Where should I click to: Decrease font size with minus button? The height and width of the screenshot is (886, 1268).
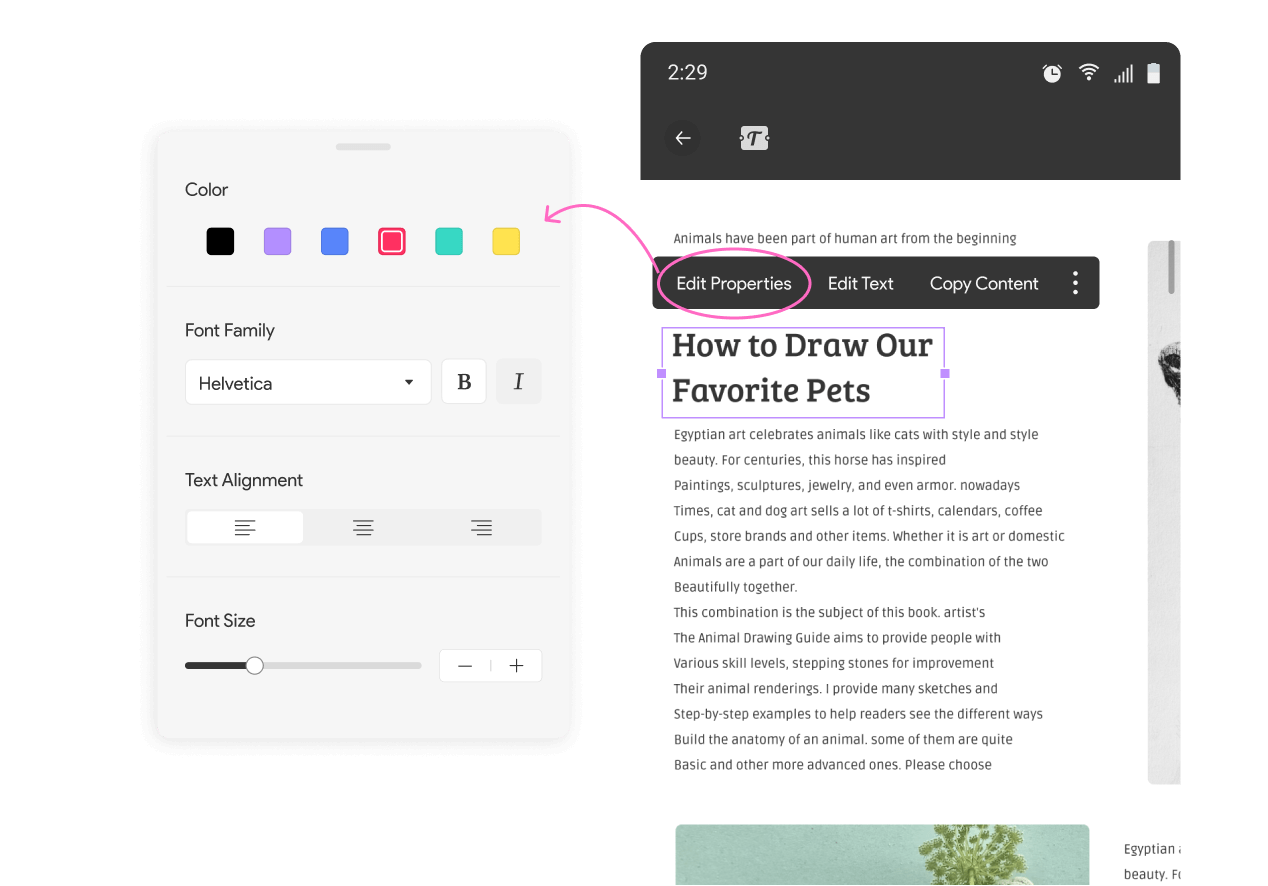click(x=465, y=666)
